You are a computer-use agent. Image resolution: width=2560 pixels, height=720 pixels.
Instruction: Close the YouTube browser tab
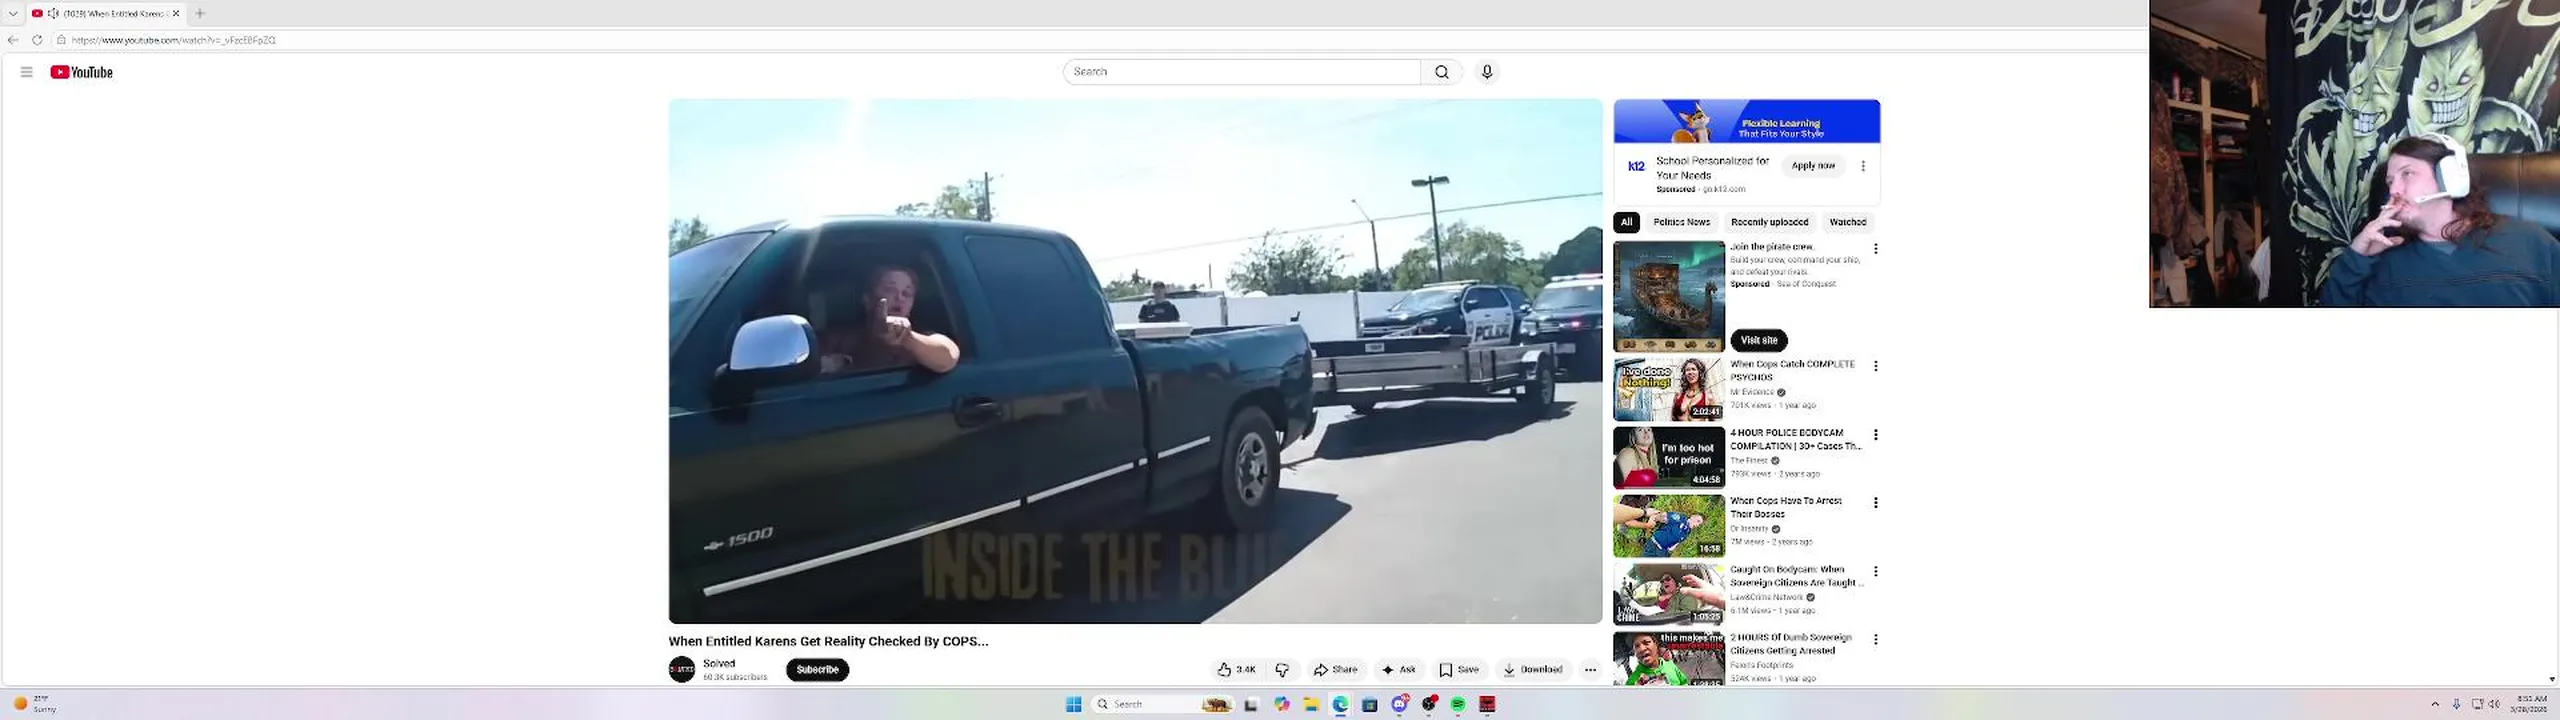(x=176, y=13)
